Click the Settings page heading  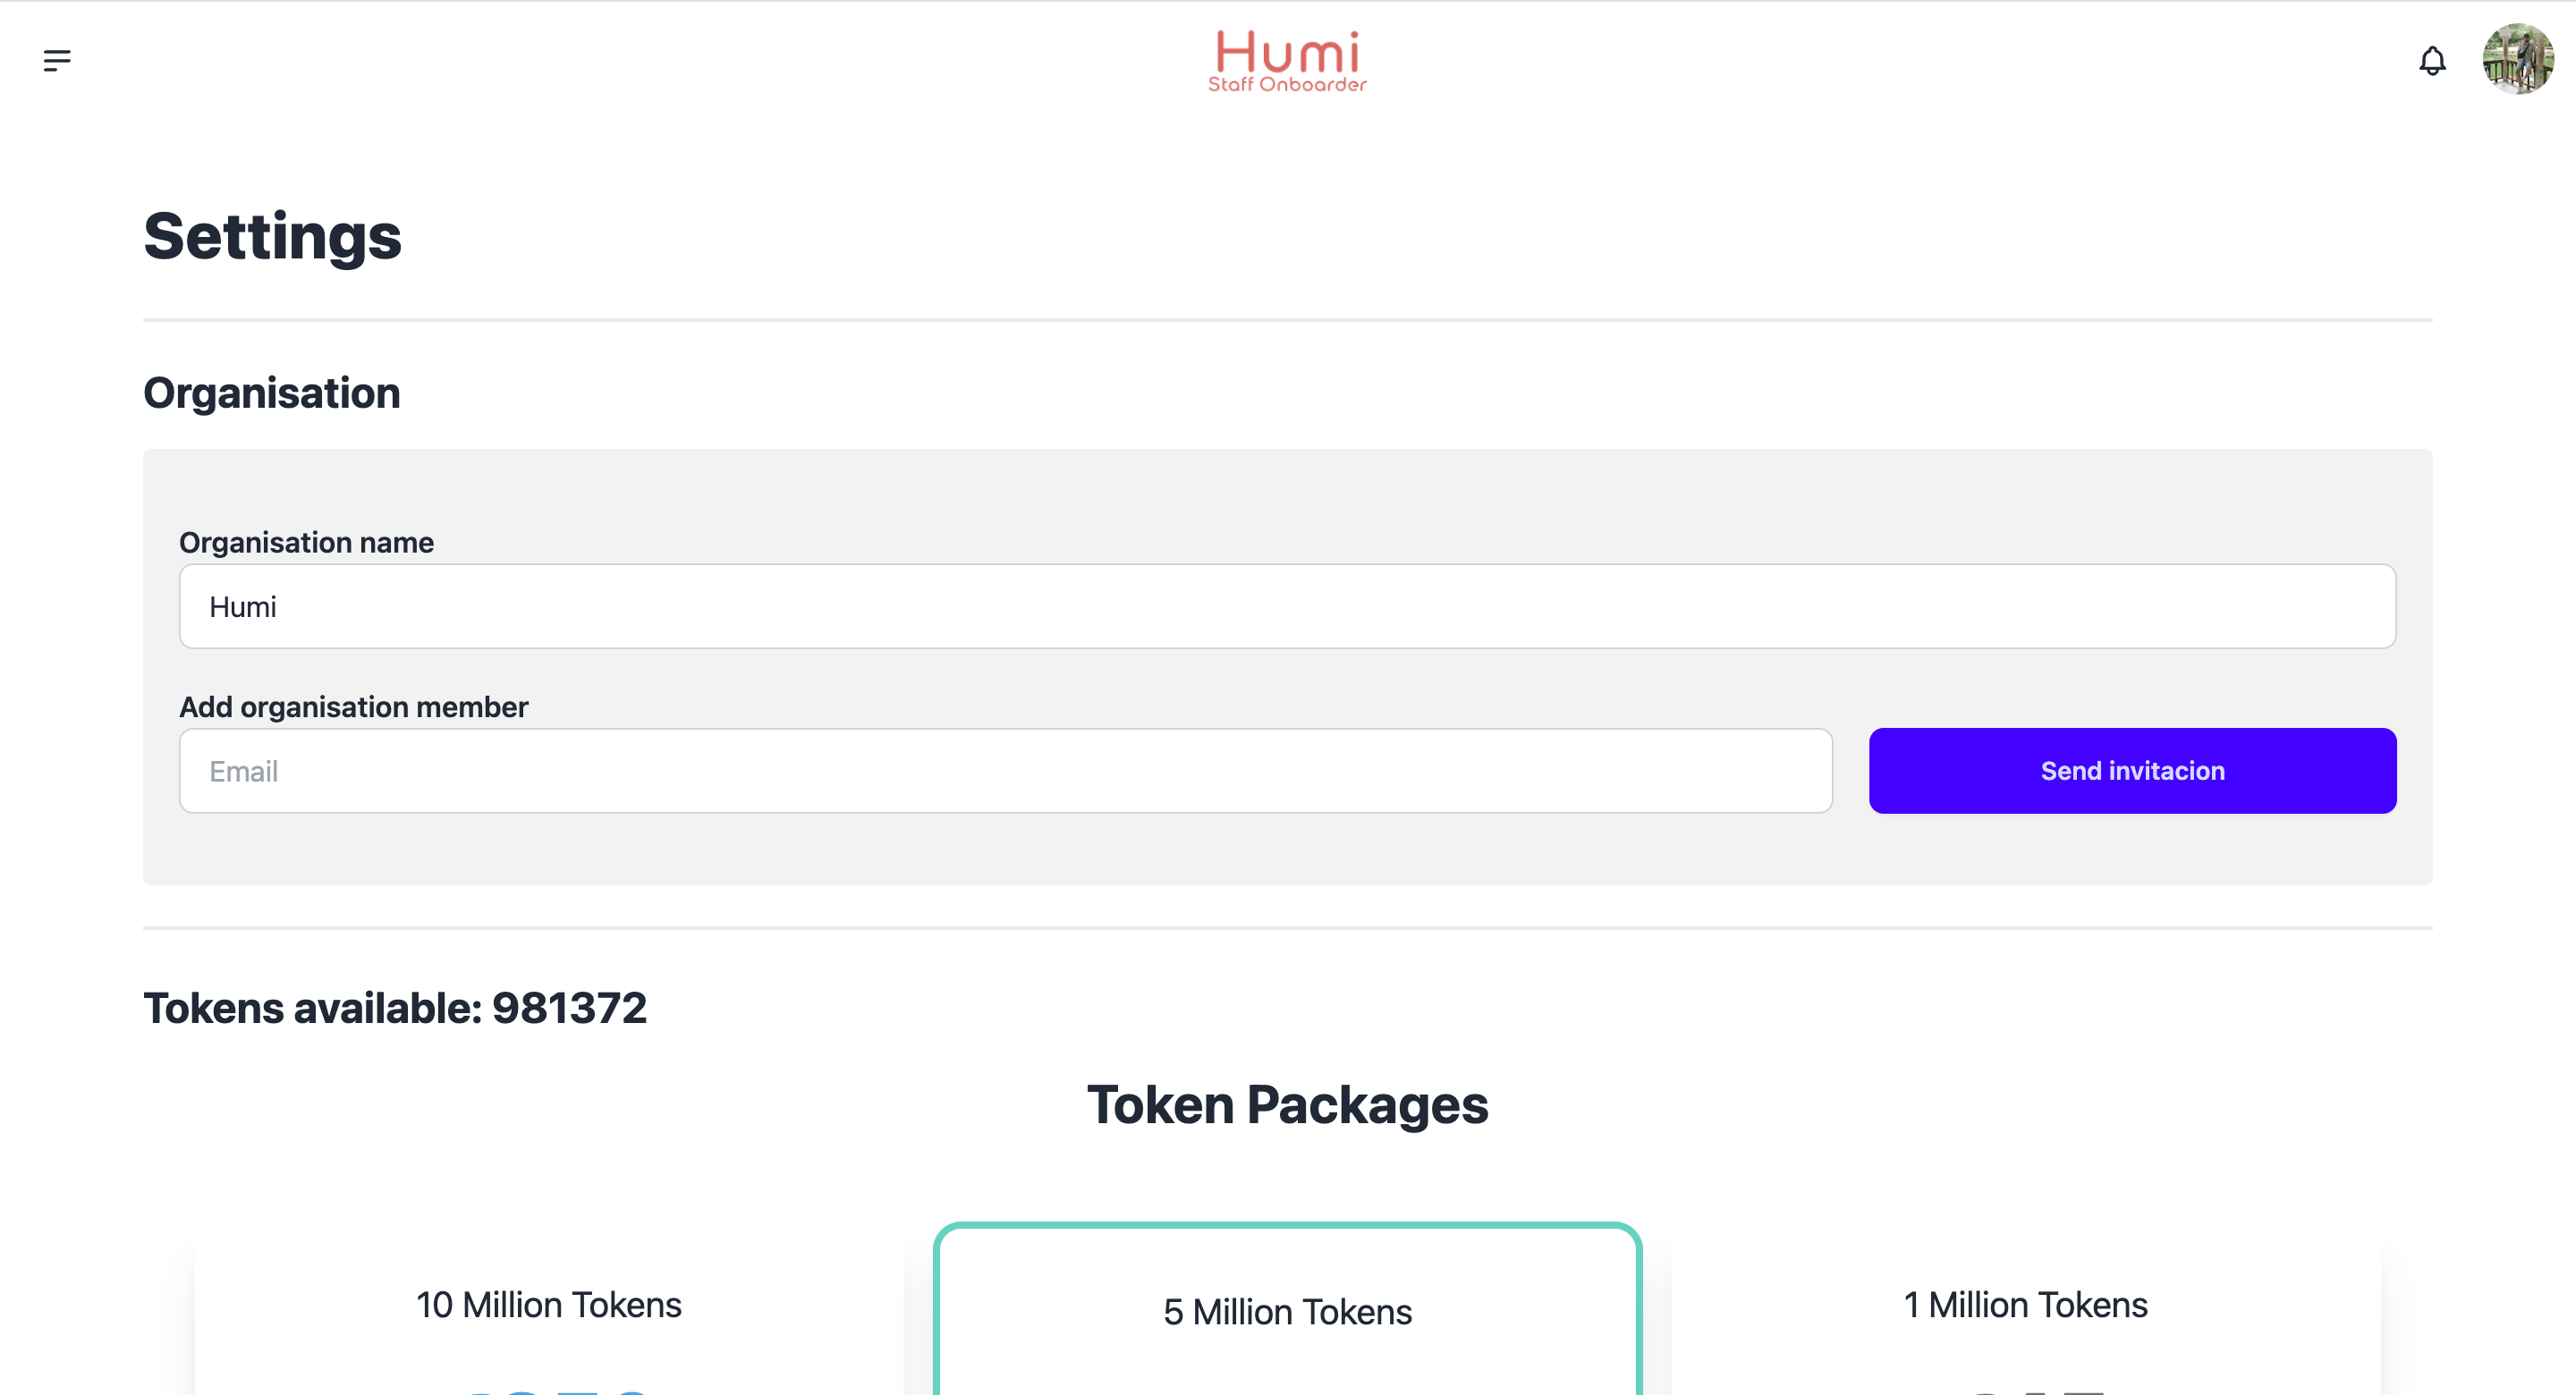click(x=272, y=237)
